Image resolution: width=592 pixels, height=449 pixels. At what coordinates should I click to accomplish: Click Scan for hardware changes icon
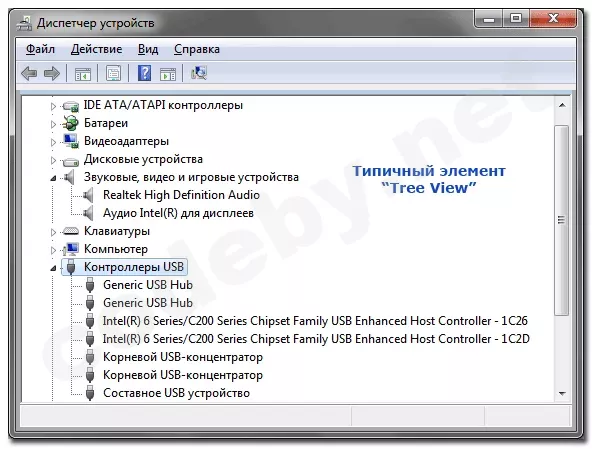[199, 73]
